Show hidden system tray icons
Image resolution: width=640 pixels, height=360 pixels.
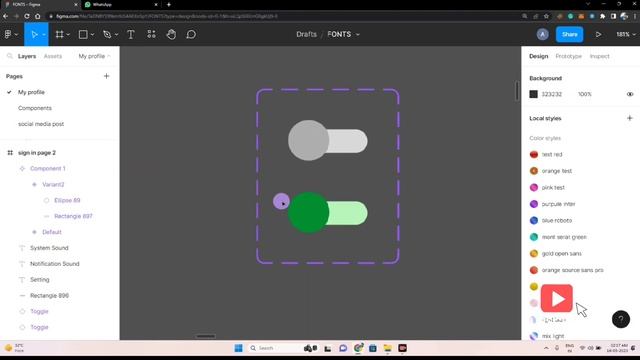pos(546,348)
